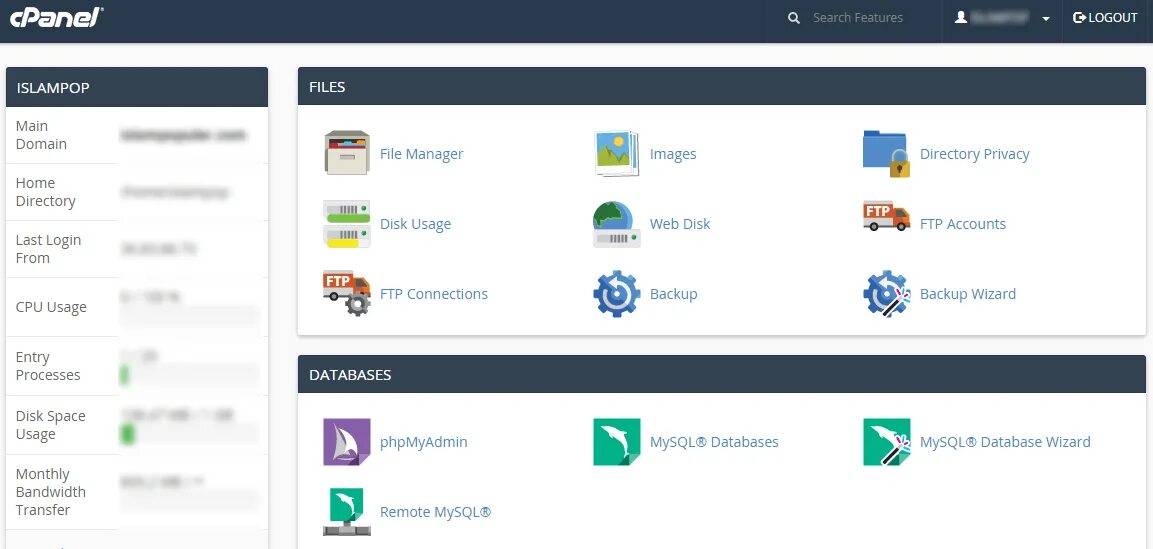Open the File Manager link
Image resolution: width=1153 pixels, height=549 pixels.
[421, 154]
